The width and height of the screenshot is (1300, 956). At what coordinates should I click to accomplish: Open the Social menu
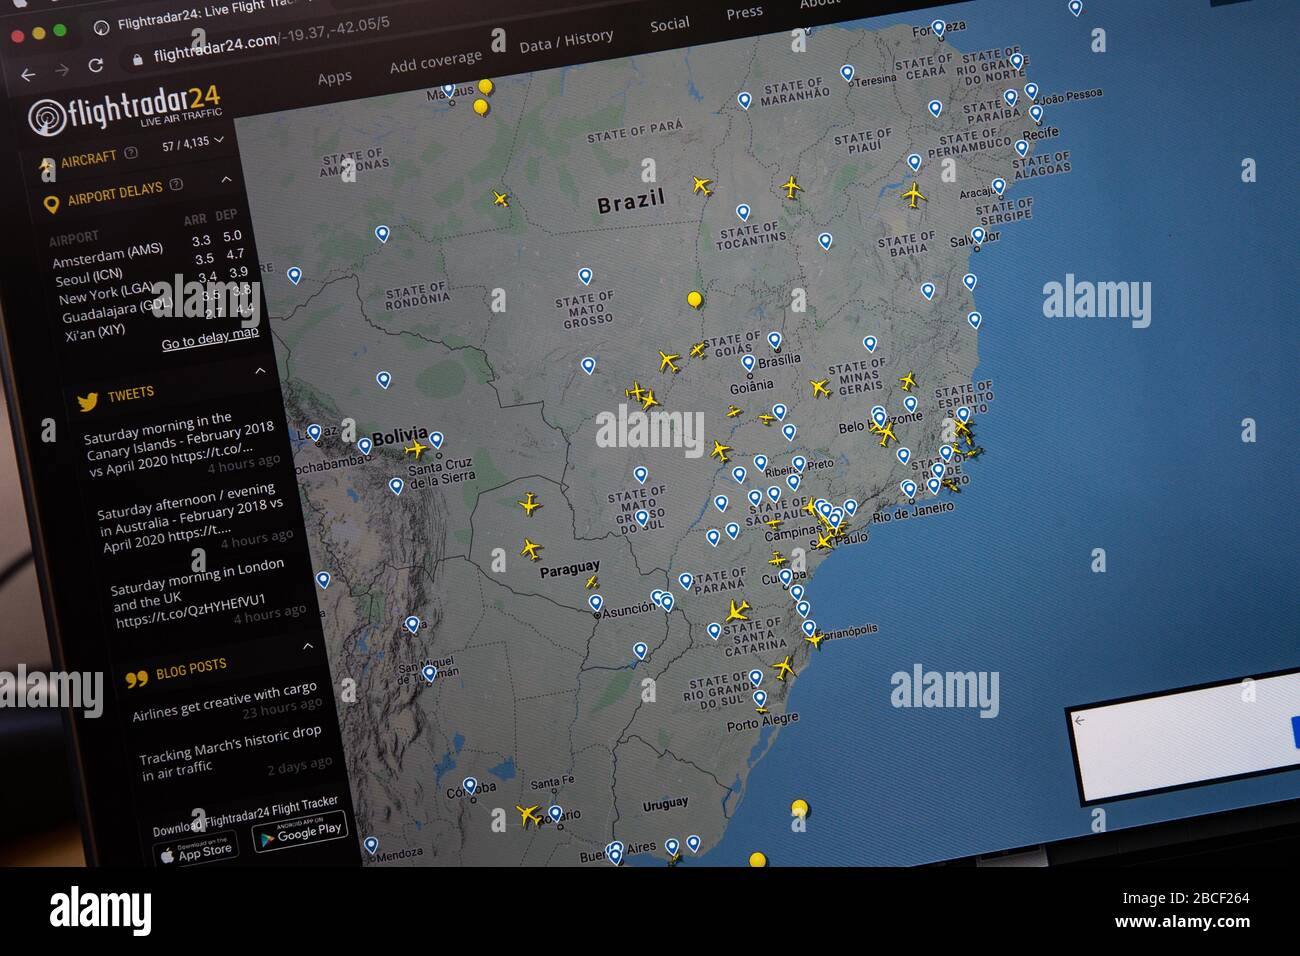[x=669, y=25]
